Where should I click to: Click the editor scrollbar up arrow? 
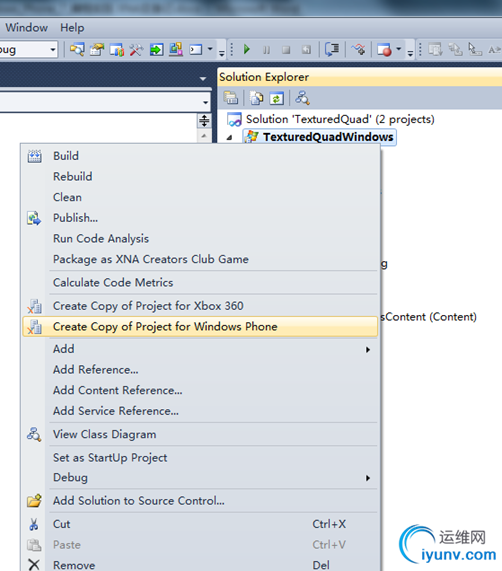point(204,136)
